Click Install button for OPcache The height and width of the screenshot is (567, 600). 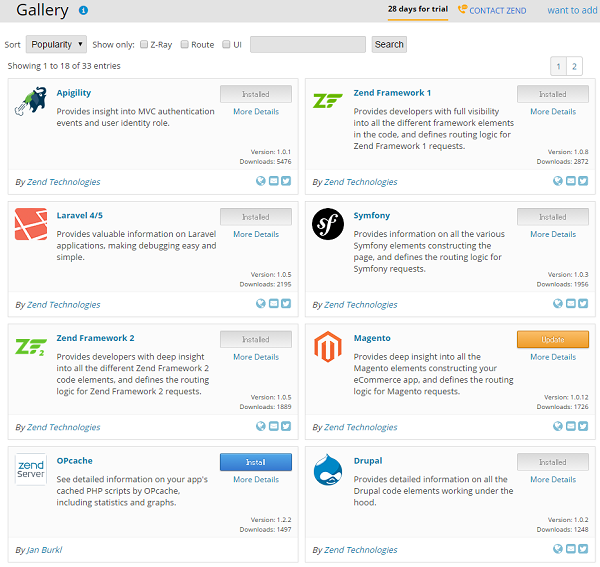click(255, 462)
